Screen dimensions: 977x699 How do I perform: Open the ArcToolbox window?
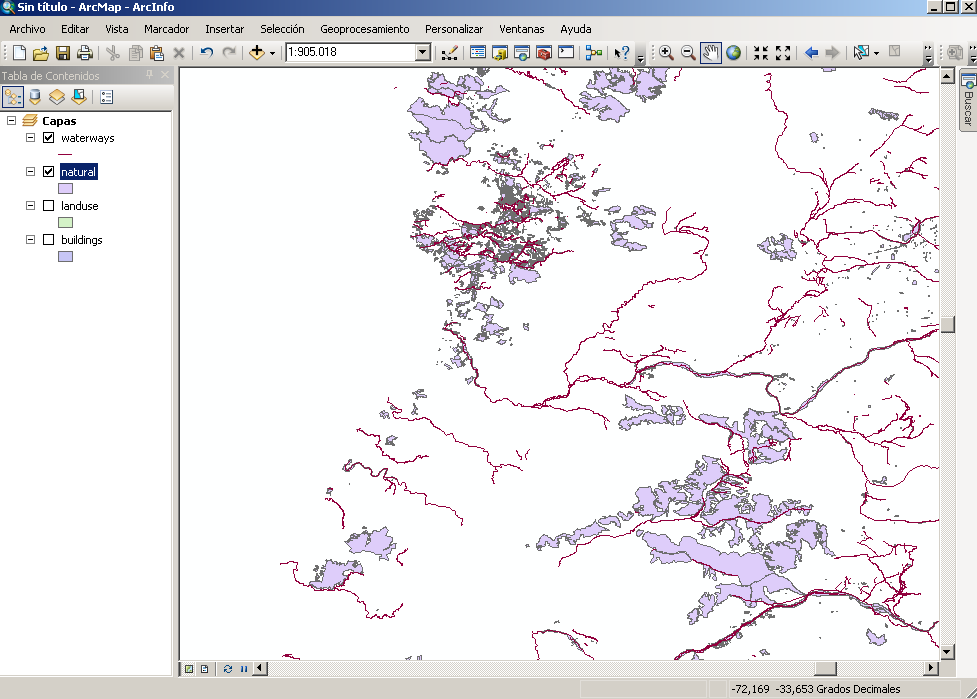pos(543,53)
